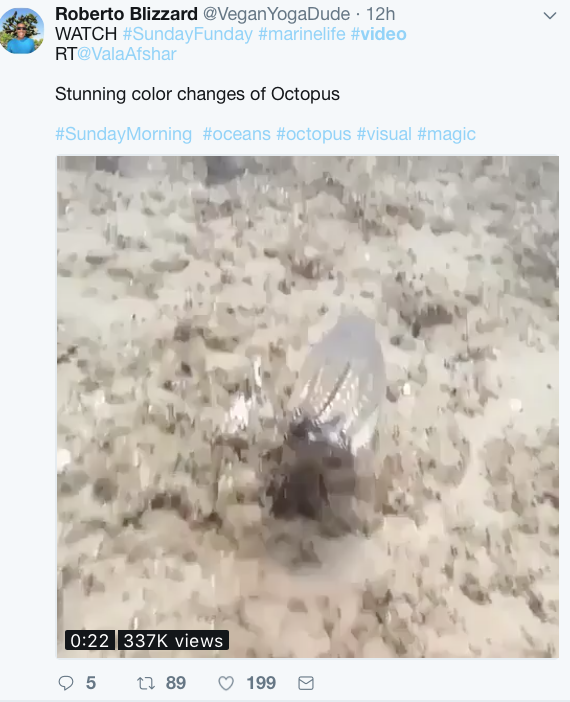Open the #SundayMorning hashtag
Screen dimensions: 570x702
[124, 134]
